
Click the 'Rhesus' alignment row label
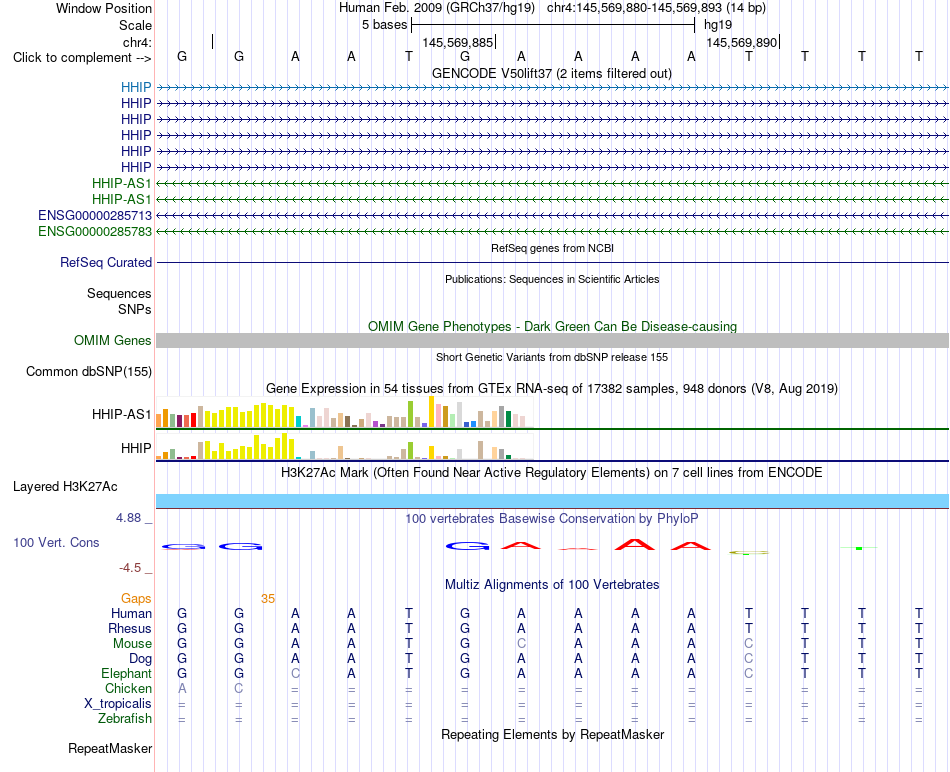pyautogui.click(x=130, y=628)
